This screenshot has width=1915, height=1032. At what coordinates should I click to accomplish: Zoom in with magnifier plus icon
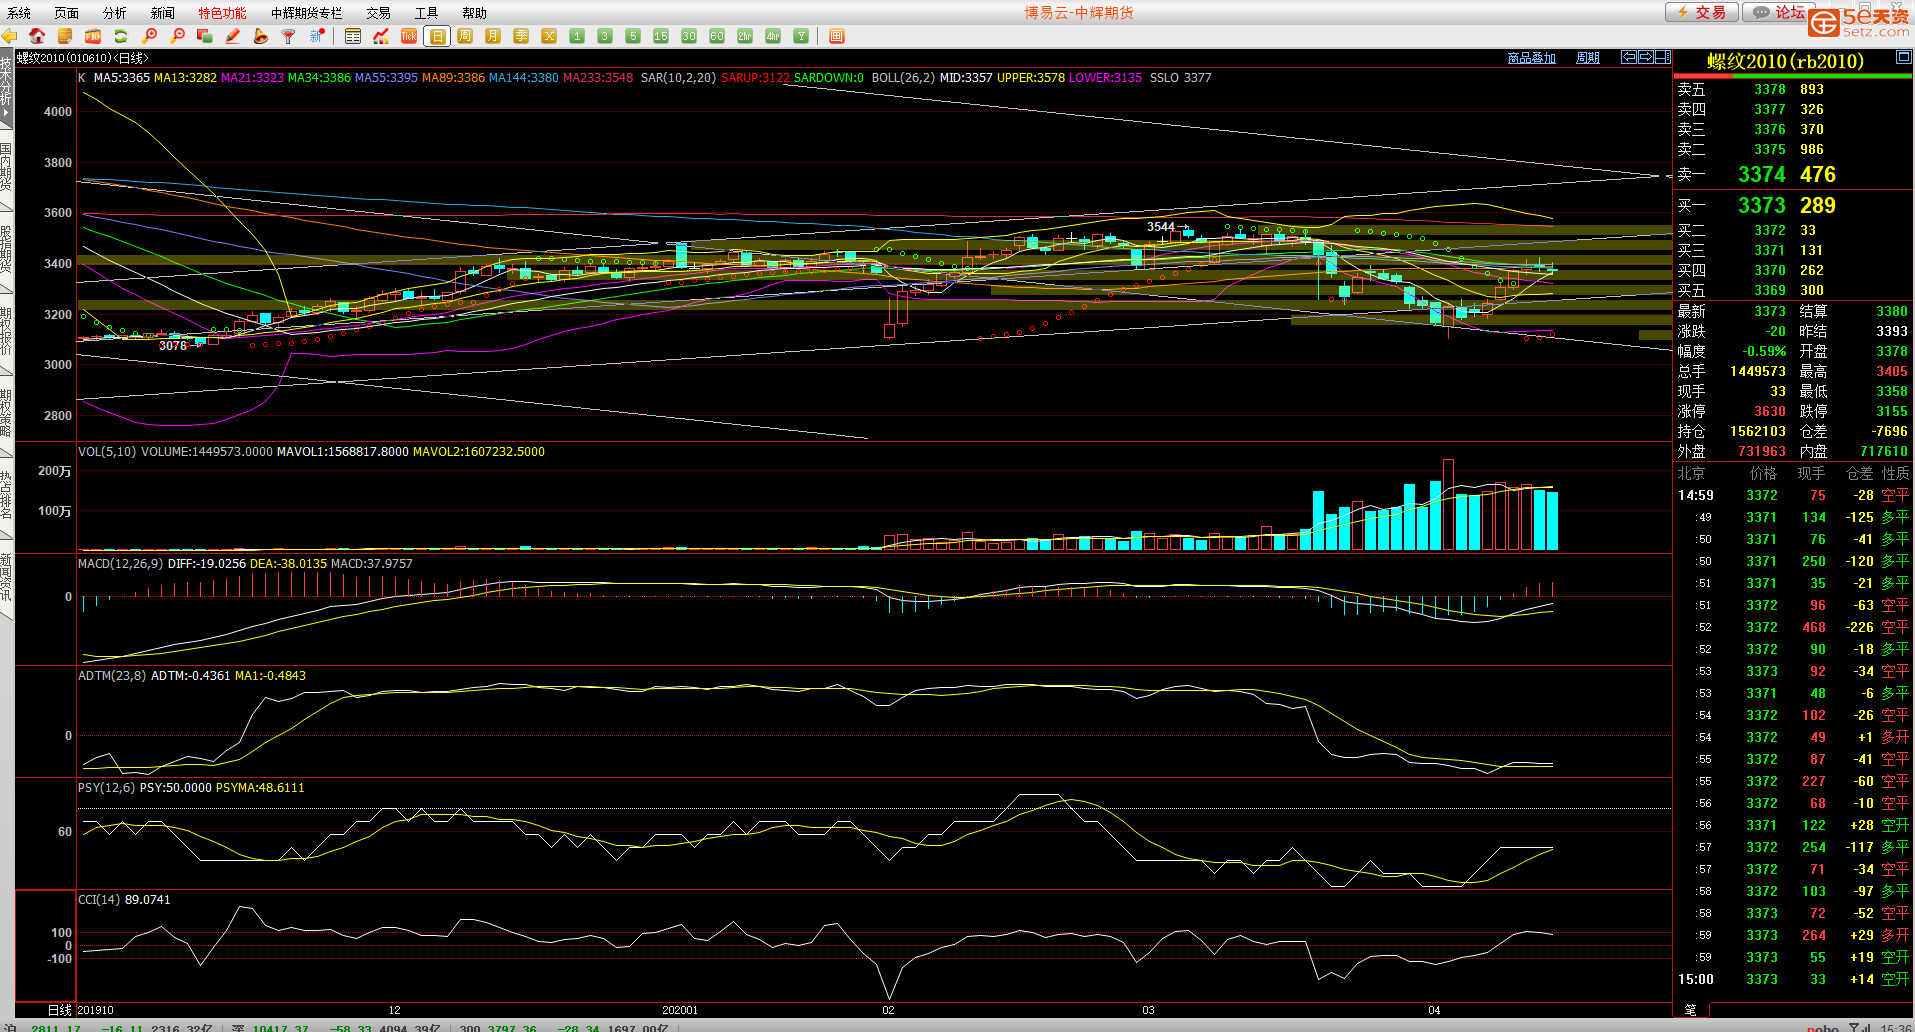[150, 36]
